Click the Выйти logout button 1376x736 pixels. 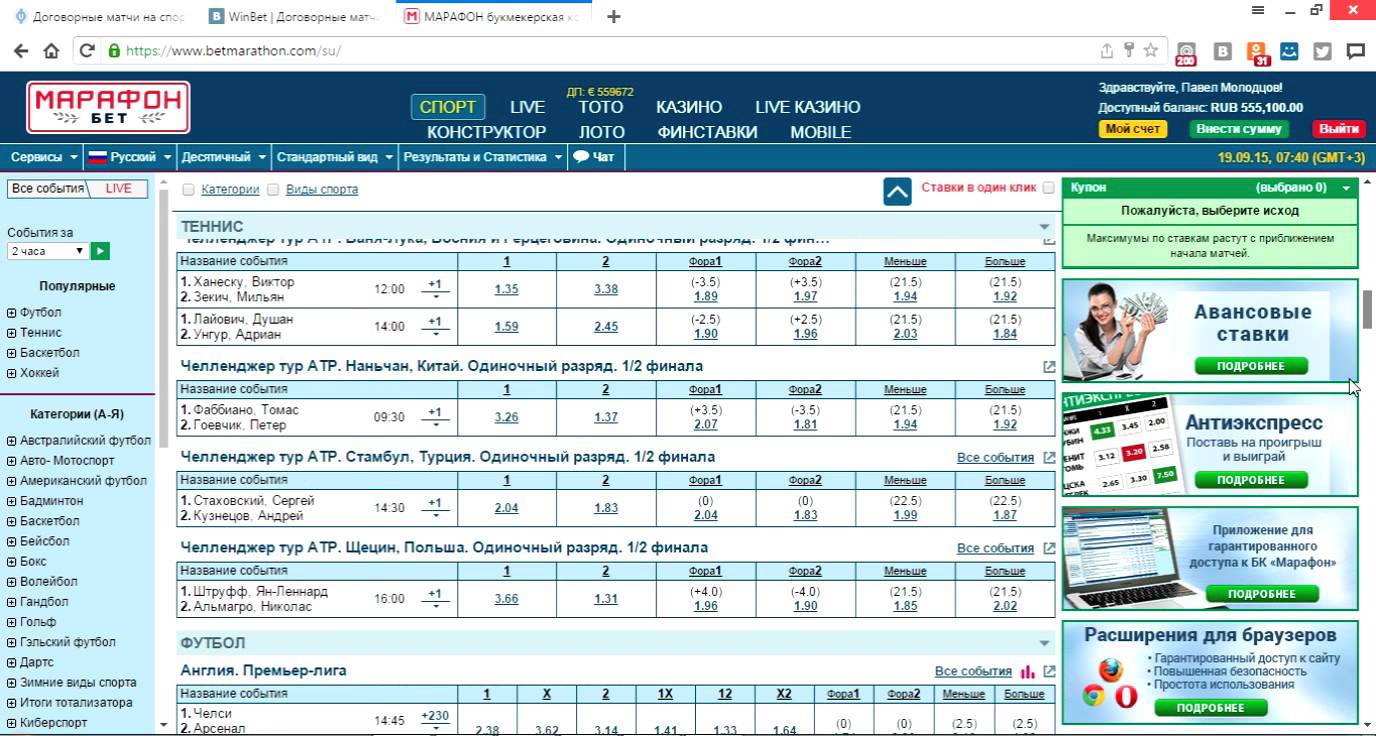tap(1338, 129)
